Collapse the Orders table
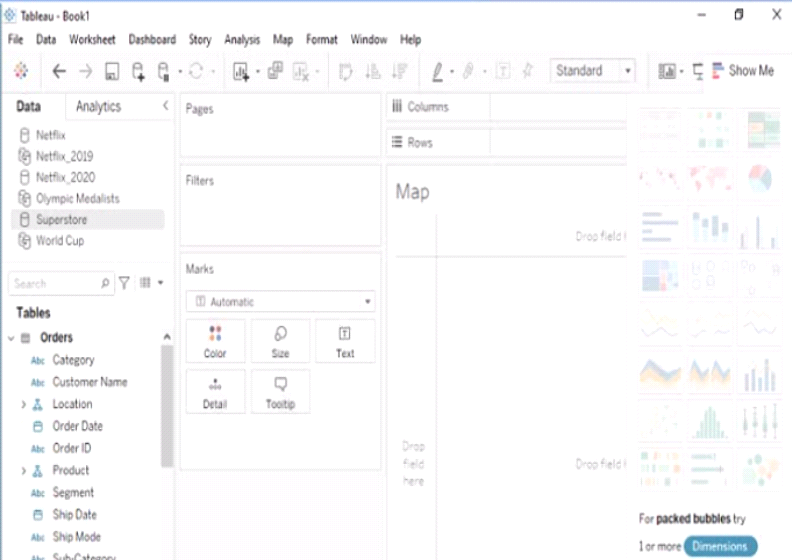The width and height of the screenshot is (792, 560). pos(11,338)
